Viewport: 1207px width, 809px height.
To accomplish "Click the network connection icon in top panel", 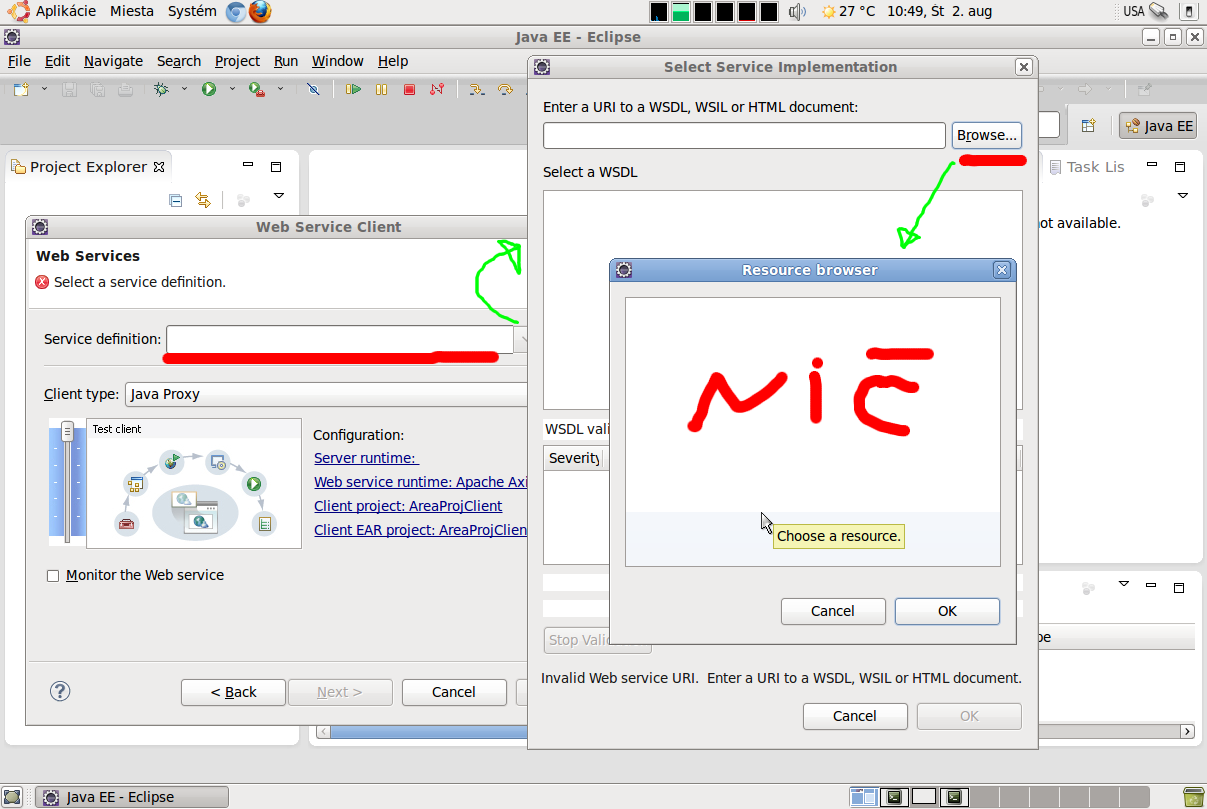I will pyautogui.click(x=1159, y=12).
